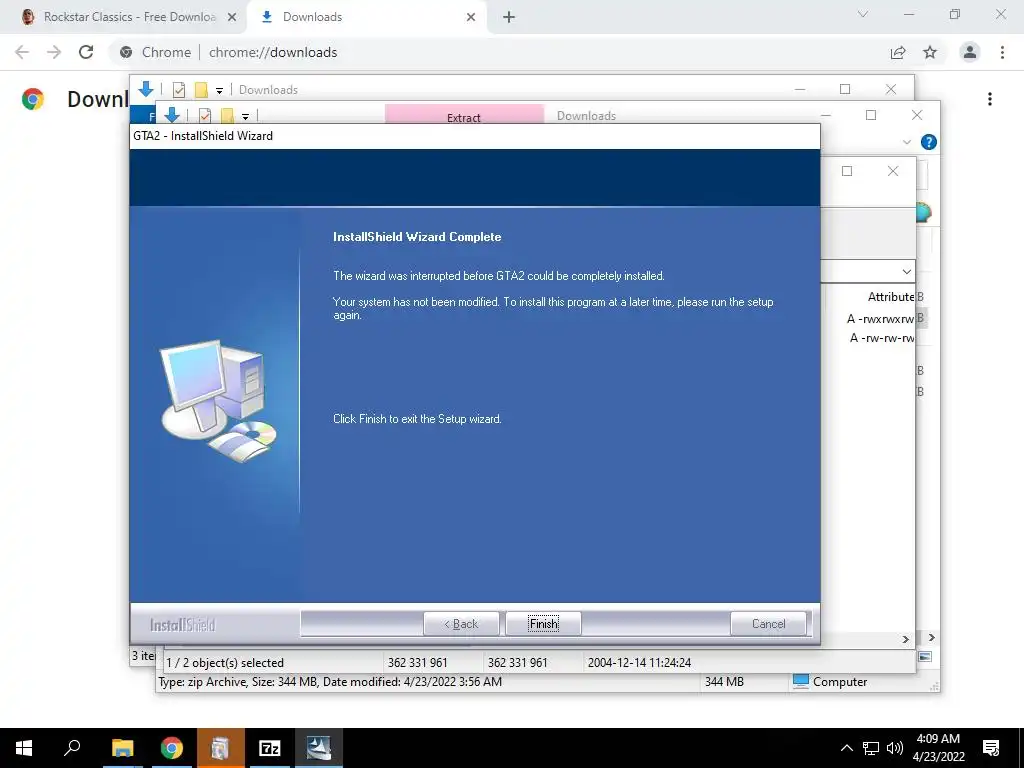
Task: Click the new folder icon in the front Explorer title bar
Action: point(227,116)
